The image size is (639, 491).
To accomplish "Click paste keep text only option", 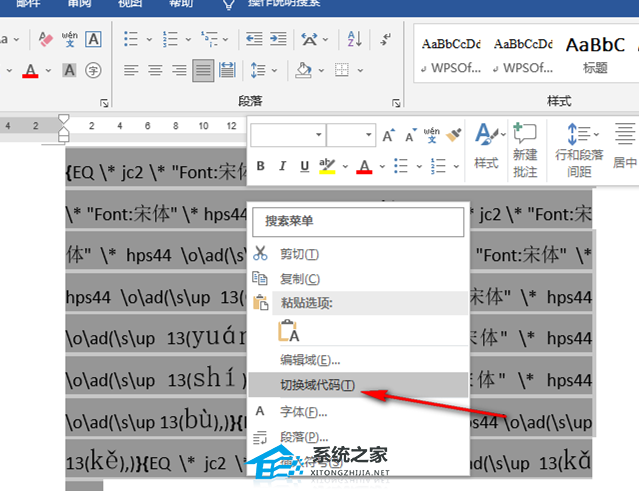I will pyautogui.click(x=289, y=330).
